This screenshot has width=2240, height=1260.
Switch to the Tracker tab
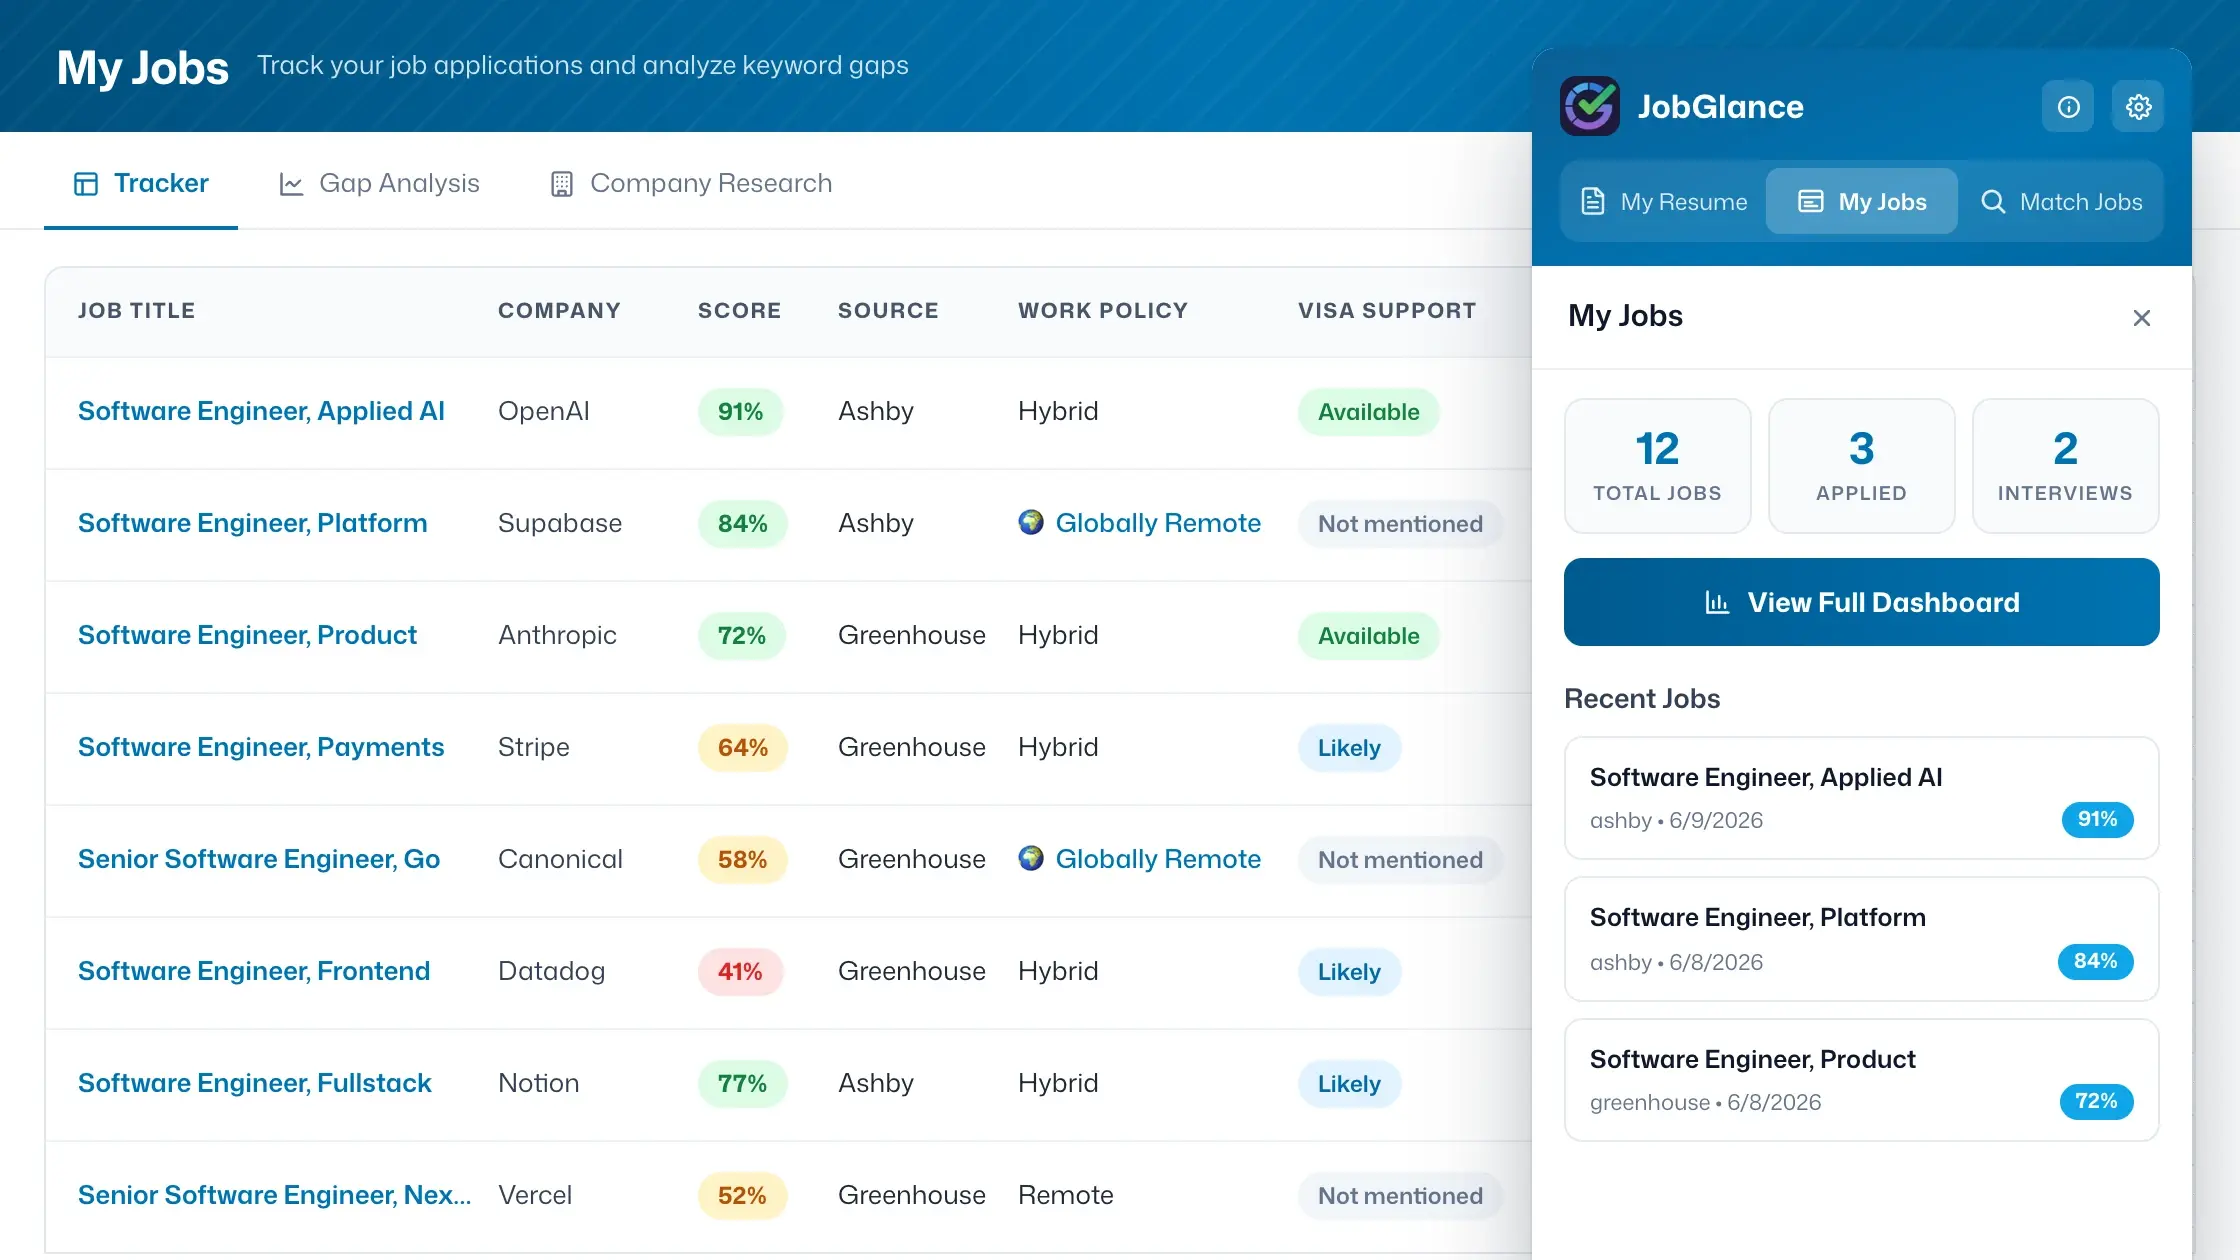point(141,183)
